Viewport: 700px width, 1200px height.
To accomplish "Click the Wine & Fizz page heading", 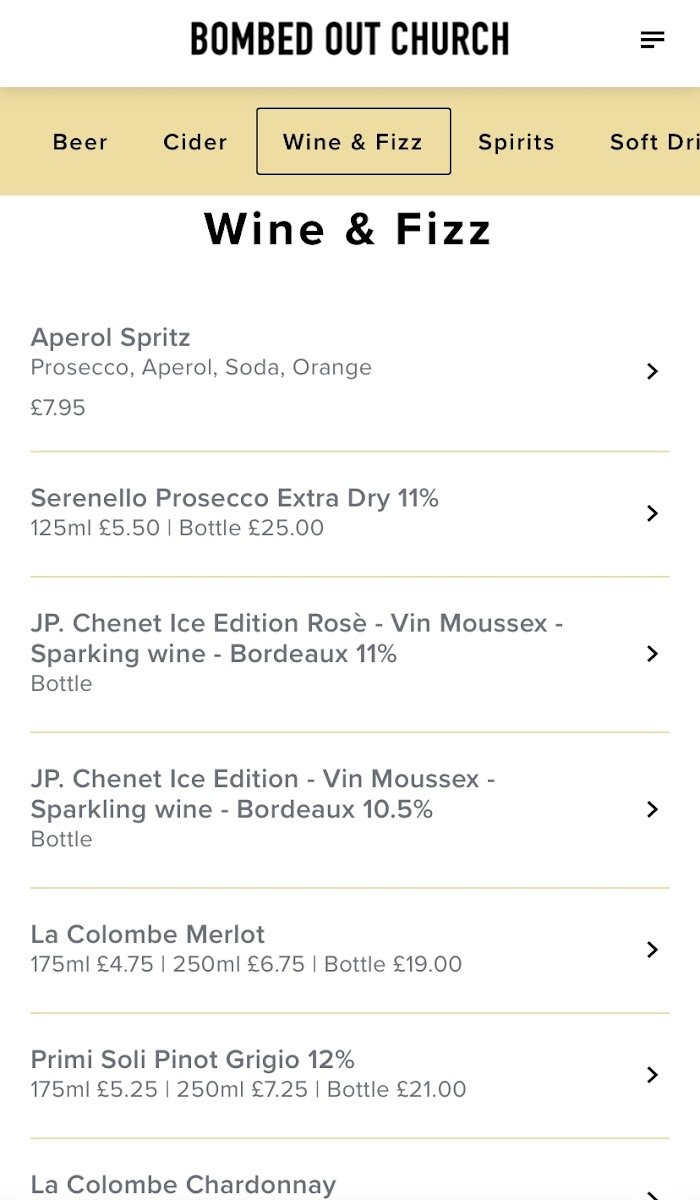I will tap(348, 229).
